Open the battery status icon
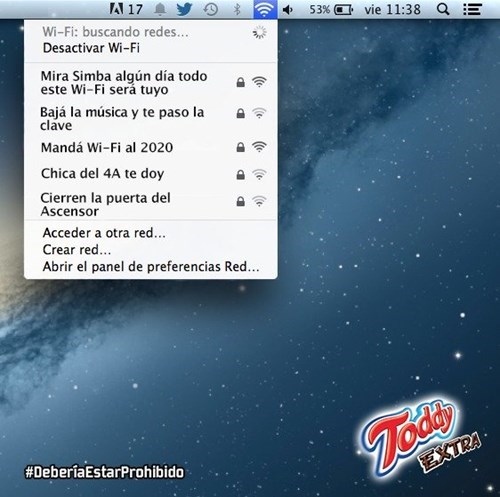500x497 pixels. tap(344, 10)
